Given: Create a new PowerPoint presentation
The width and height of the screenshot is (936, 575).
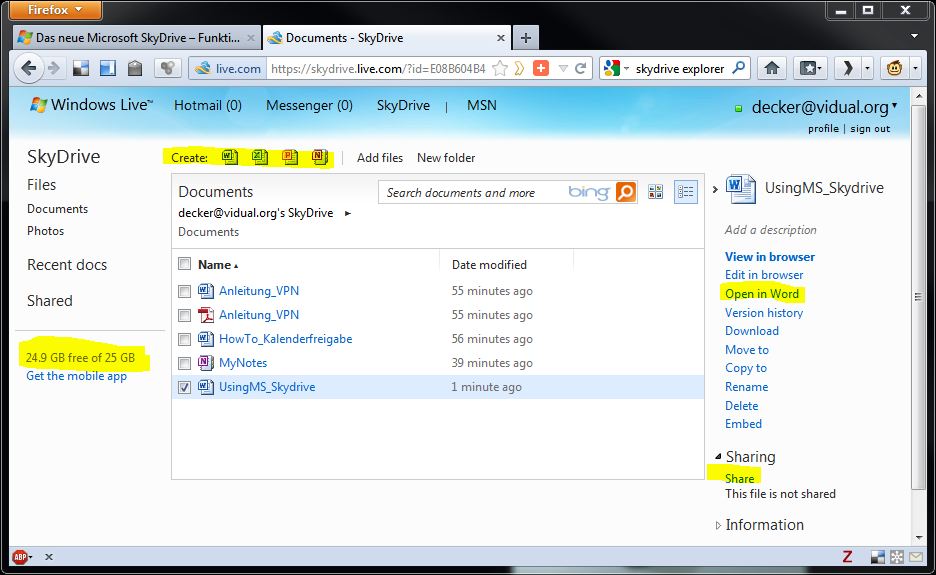Looking at the screenshot, I should [x=290, y=157].
